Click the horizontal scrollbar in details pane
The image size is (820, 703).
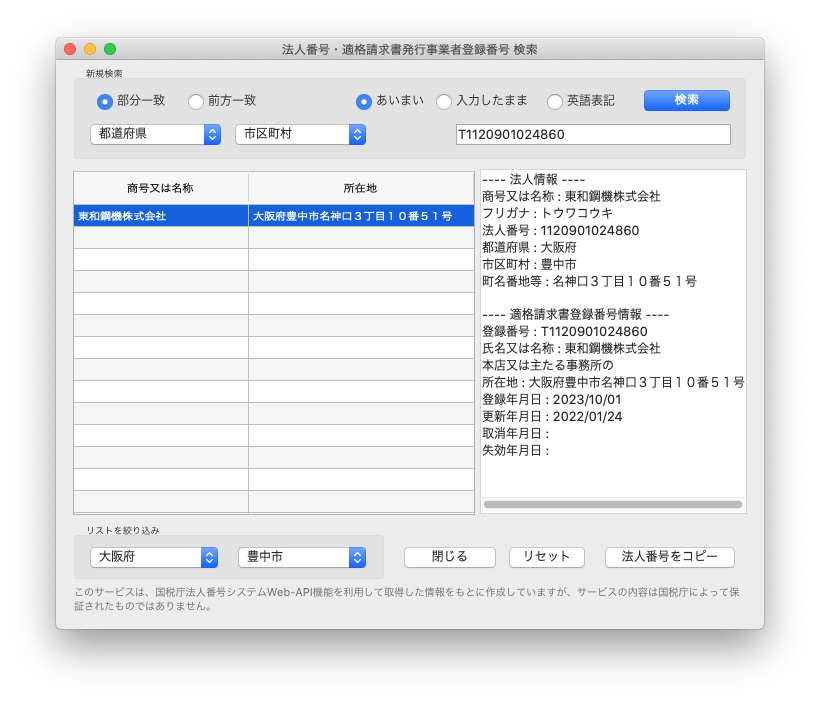tap(612, 505)
